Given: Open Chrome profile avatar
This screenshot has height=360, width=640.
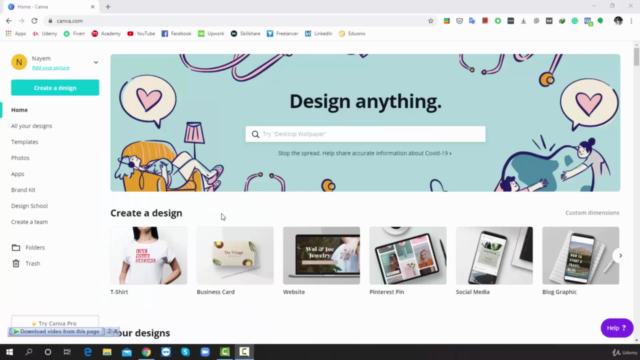Looking at the screenshot, I should coord(618,21).
